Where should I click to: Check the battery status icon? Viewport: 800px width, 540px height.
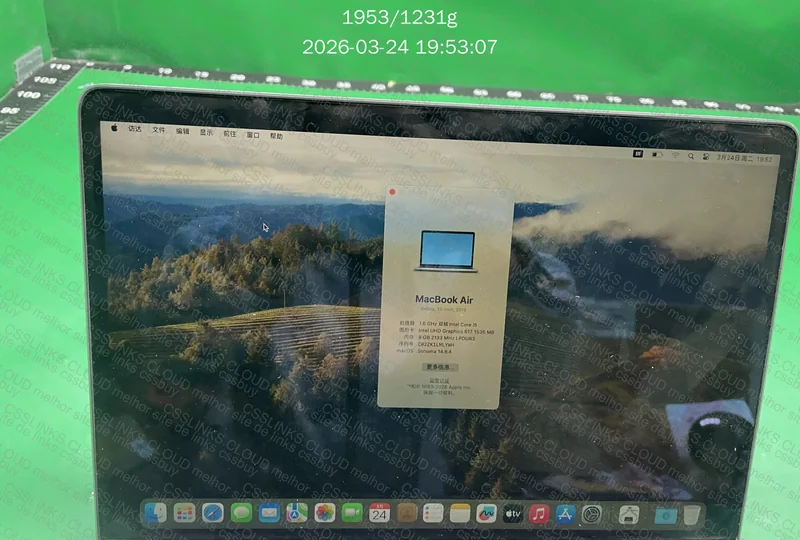(x=657, y=155)
